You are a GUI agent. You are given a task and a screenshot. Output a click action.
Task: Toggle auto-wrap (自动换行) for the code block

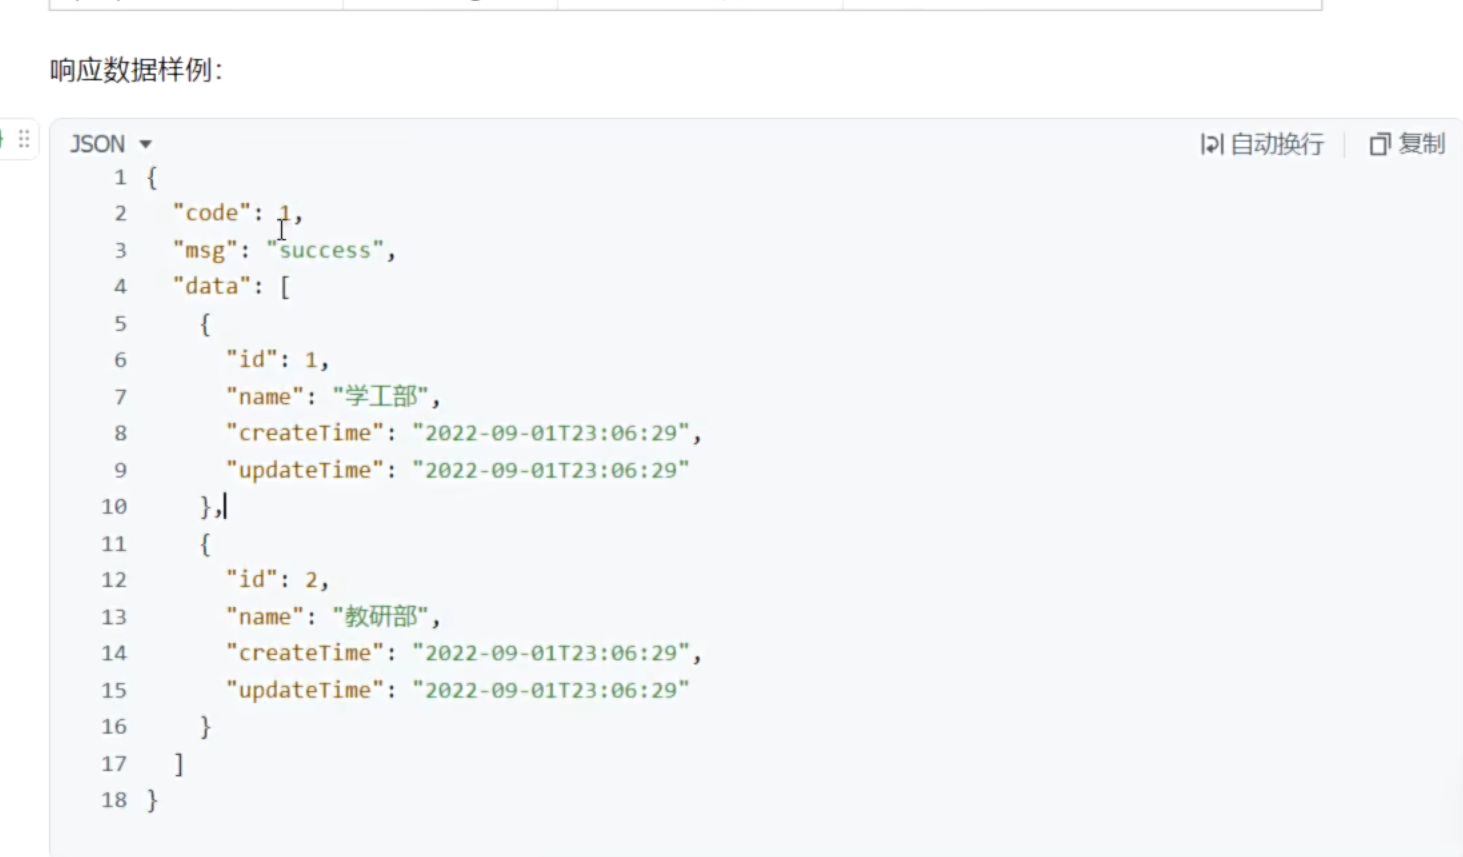[1262, 145]
